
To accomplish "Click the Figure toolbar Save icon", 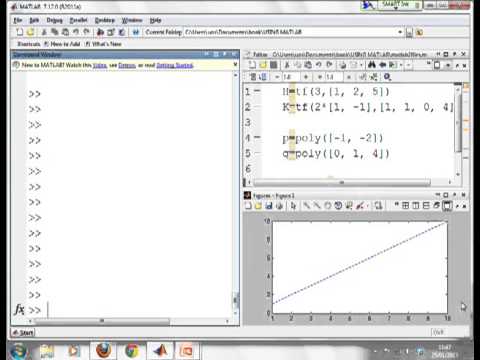I will pyautogui.click(x=269, y=206).
